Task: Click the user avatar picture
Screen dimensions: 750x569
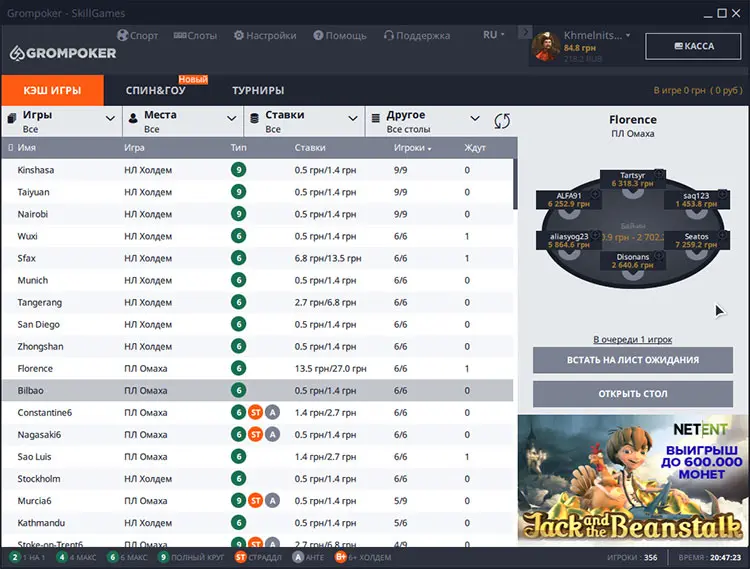Action: click(x=546, y=47)
